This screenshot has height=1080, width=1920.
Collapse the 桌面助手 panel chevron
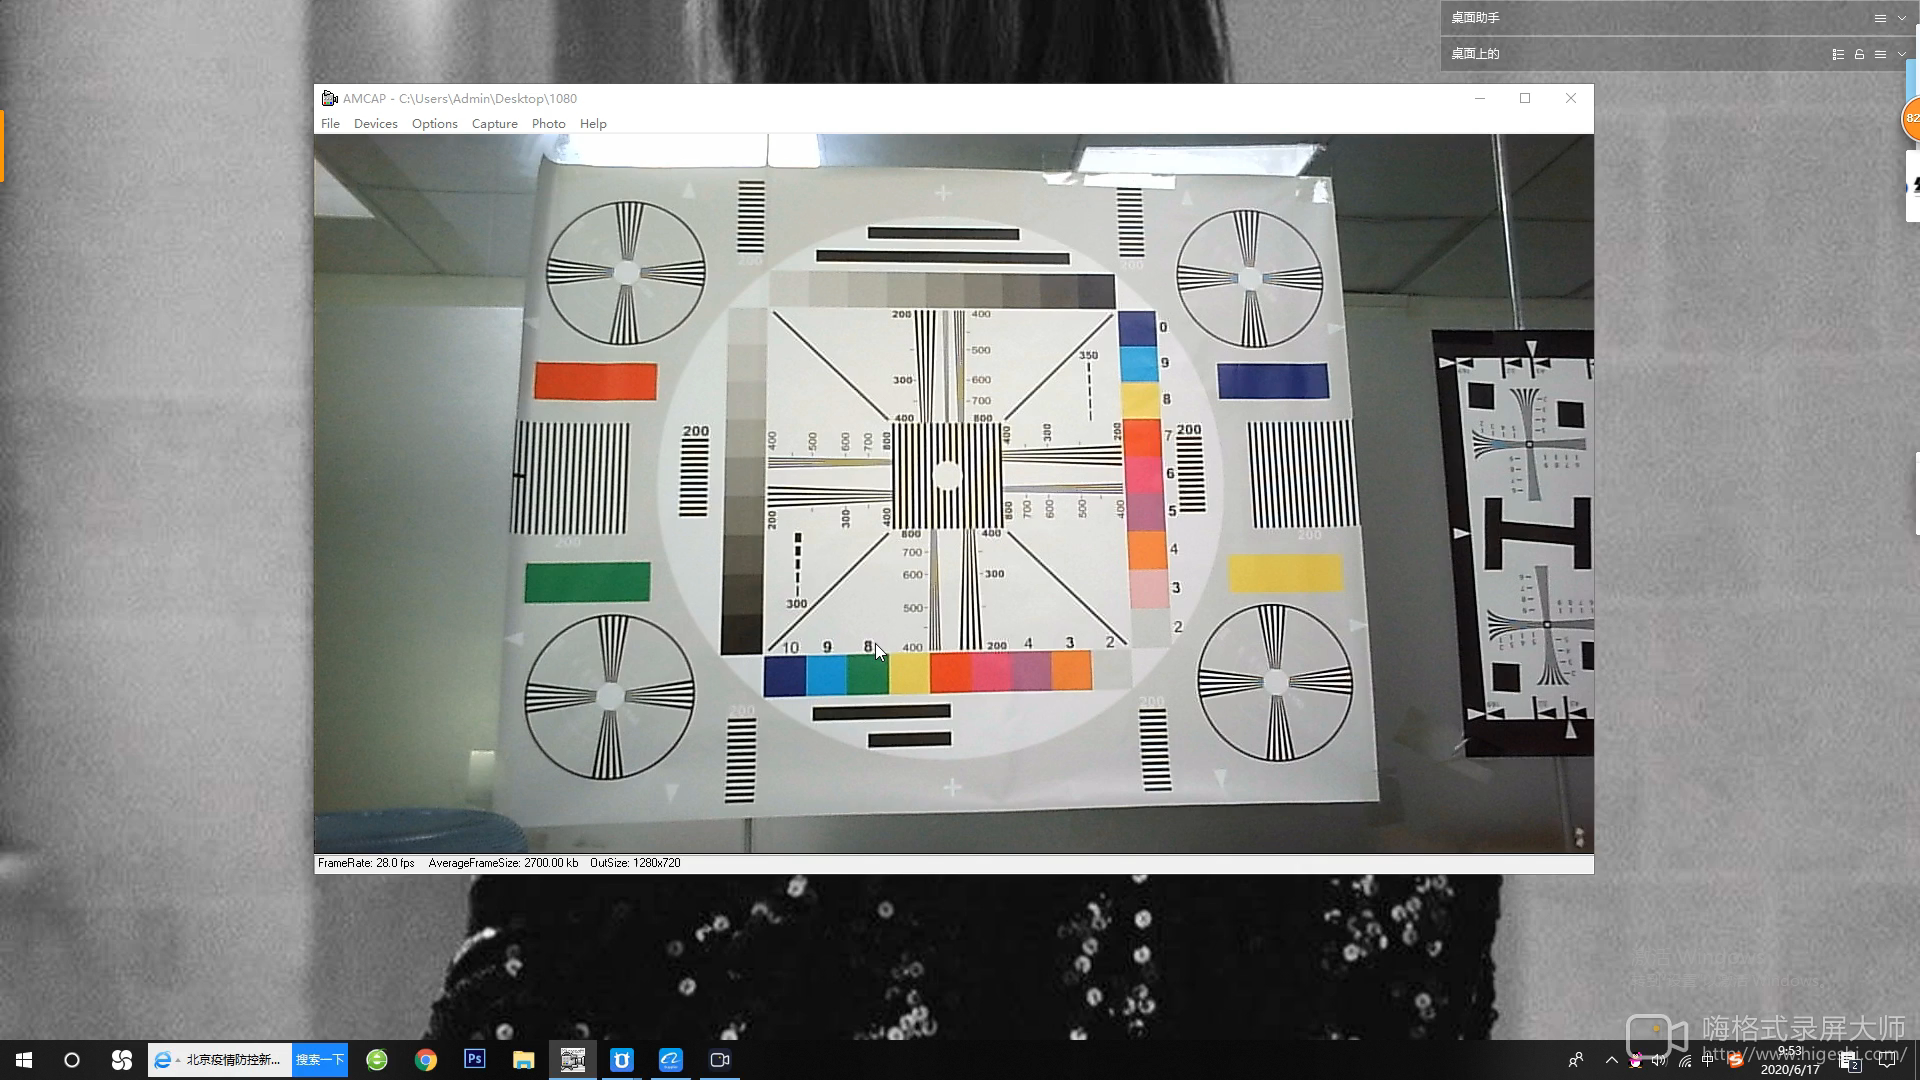point(1902,18)
